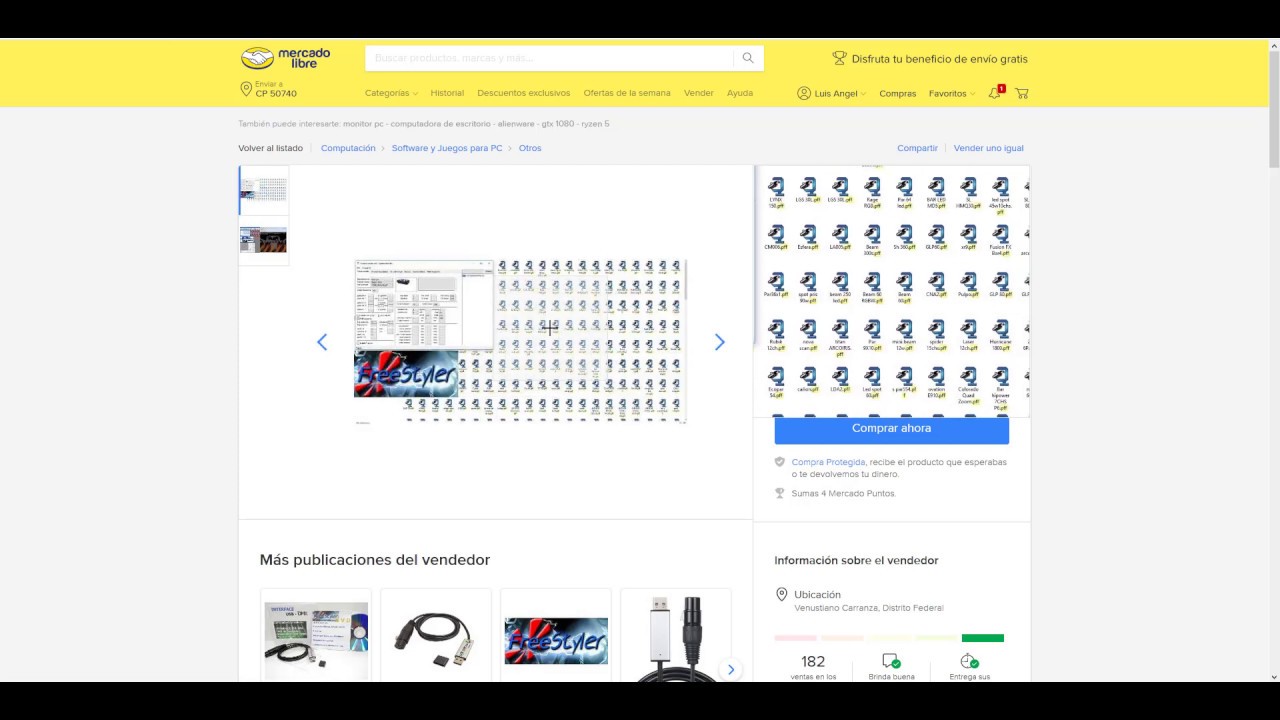This screenshot has height=720, width=1280.
Task: Click the Ubicación location pin icon
Action: click(x=782, y=594)
